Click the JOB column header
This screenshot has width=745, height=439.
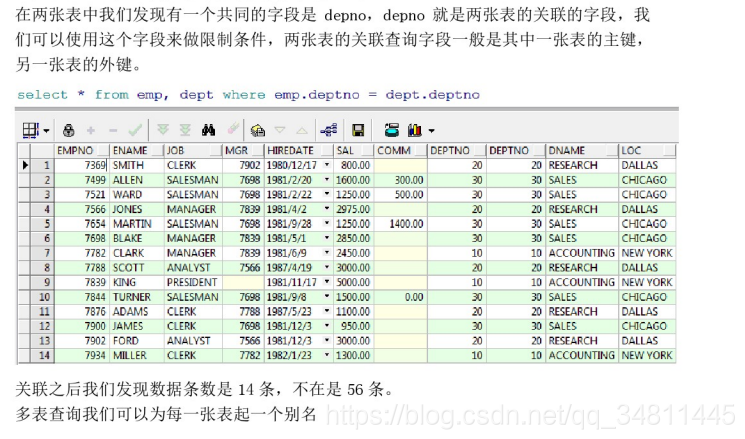coord(193,151)
